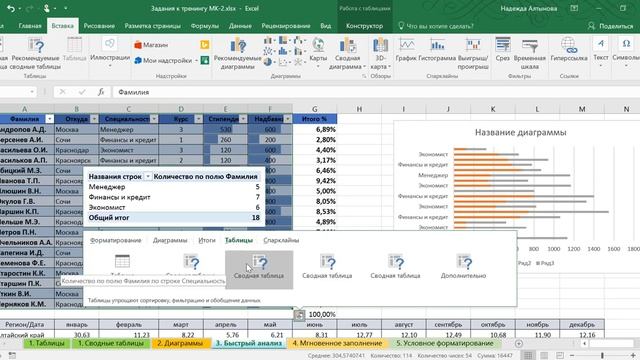Switch to Итоги tab in Quick Analysis
The image size is (640, 360).
pos(207,240)
